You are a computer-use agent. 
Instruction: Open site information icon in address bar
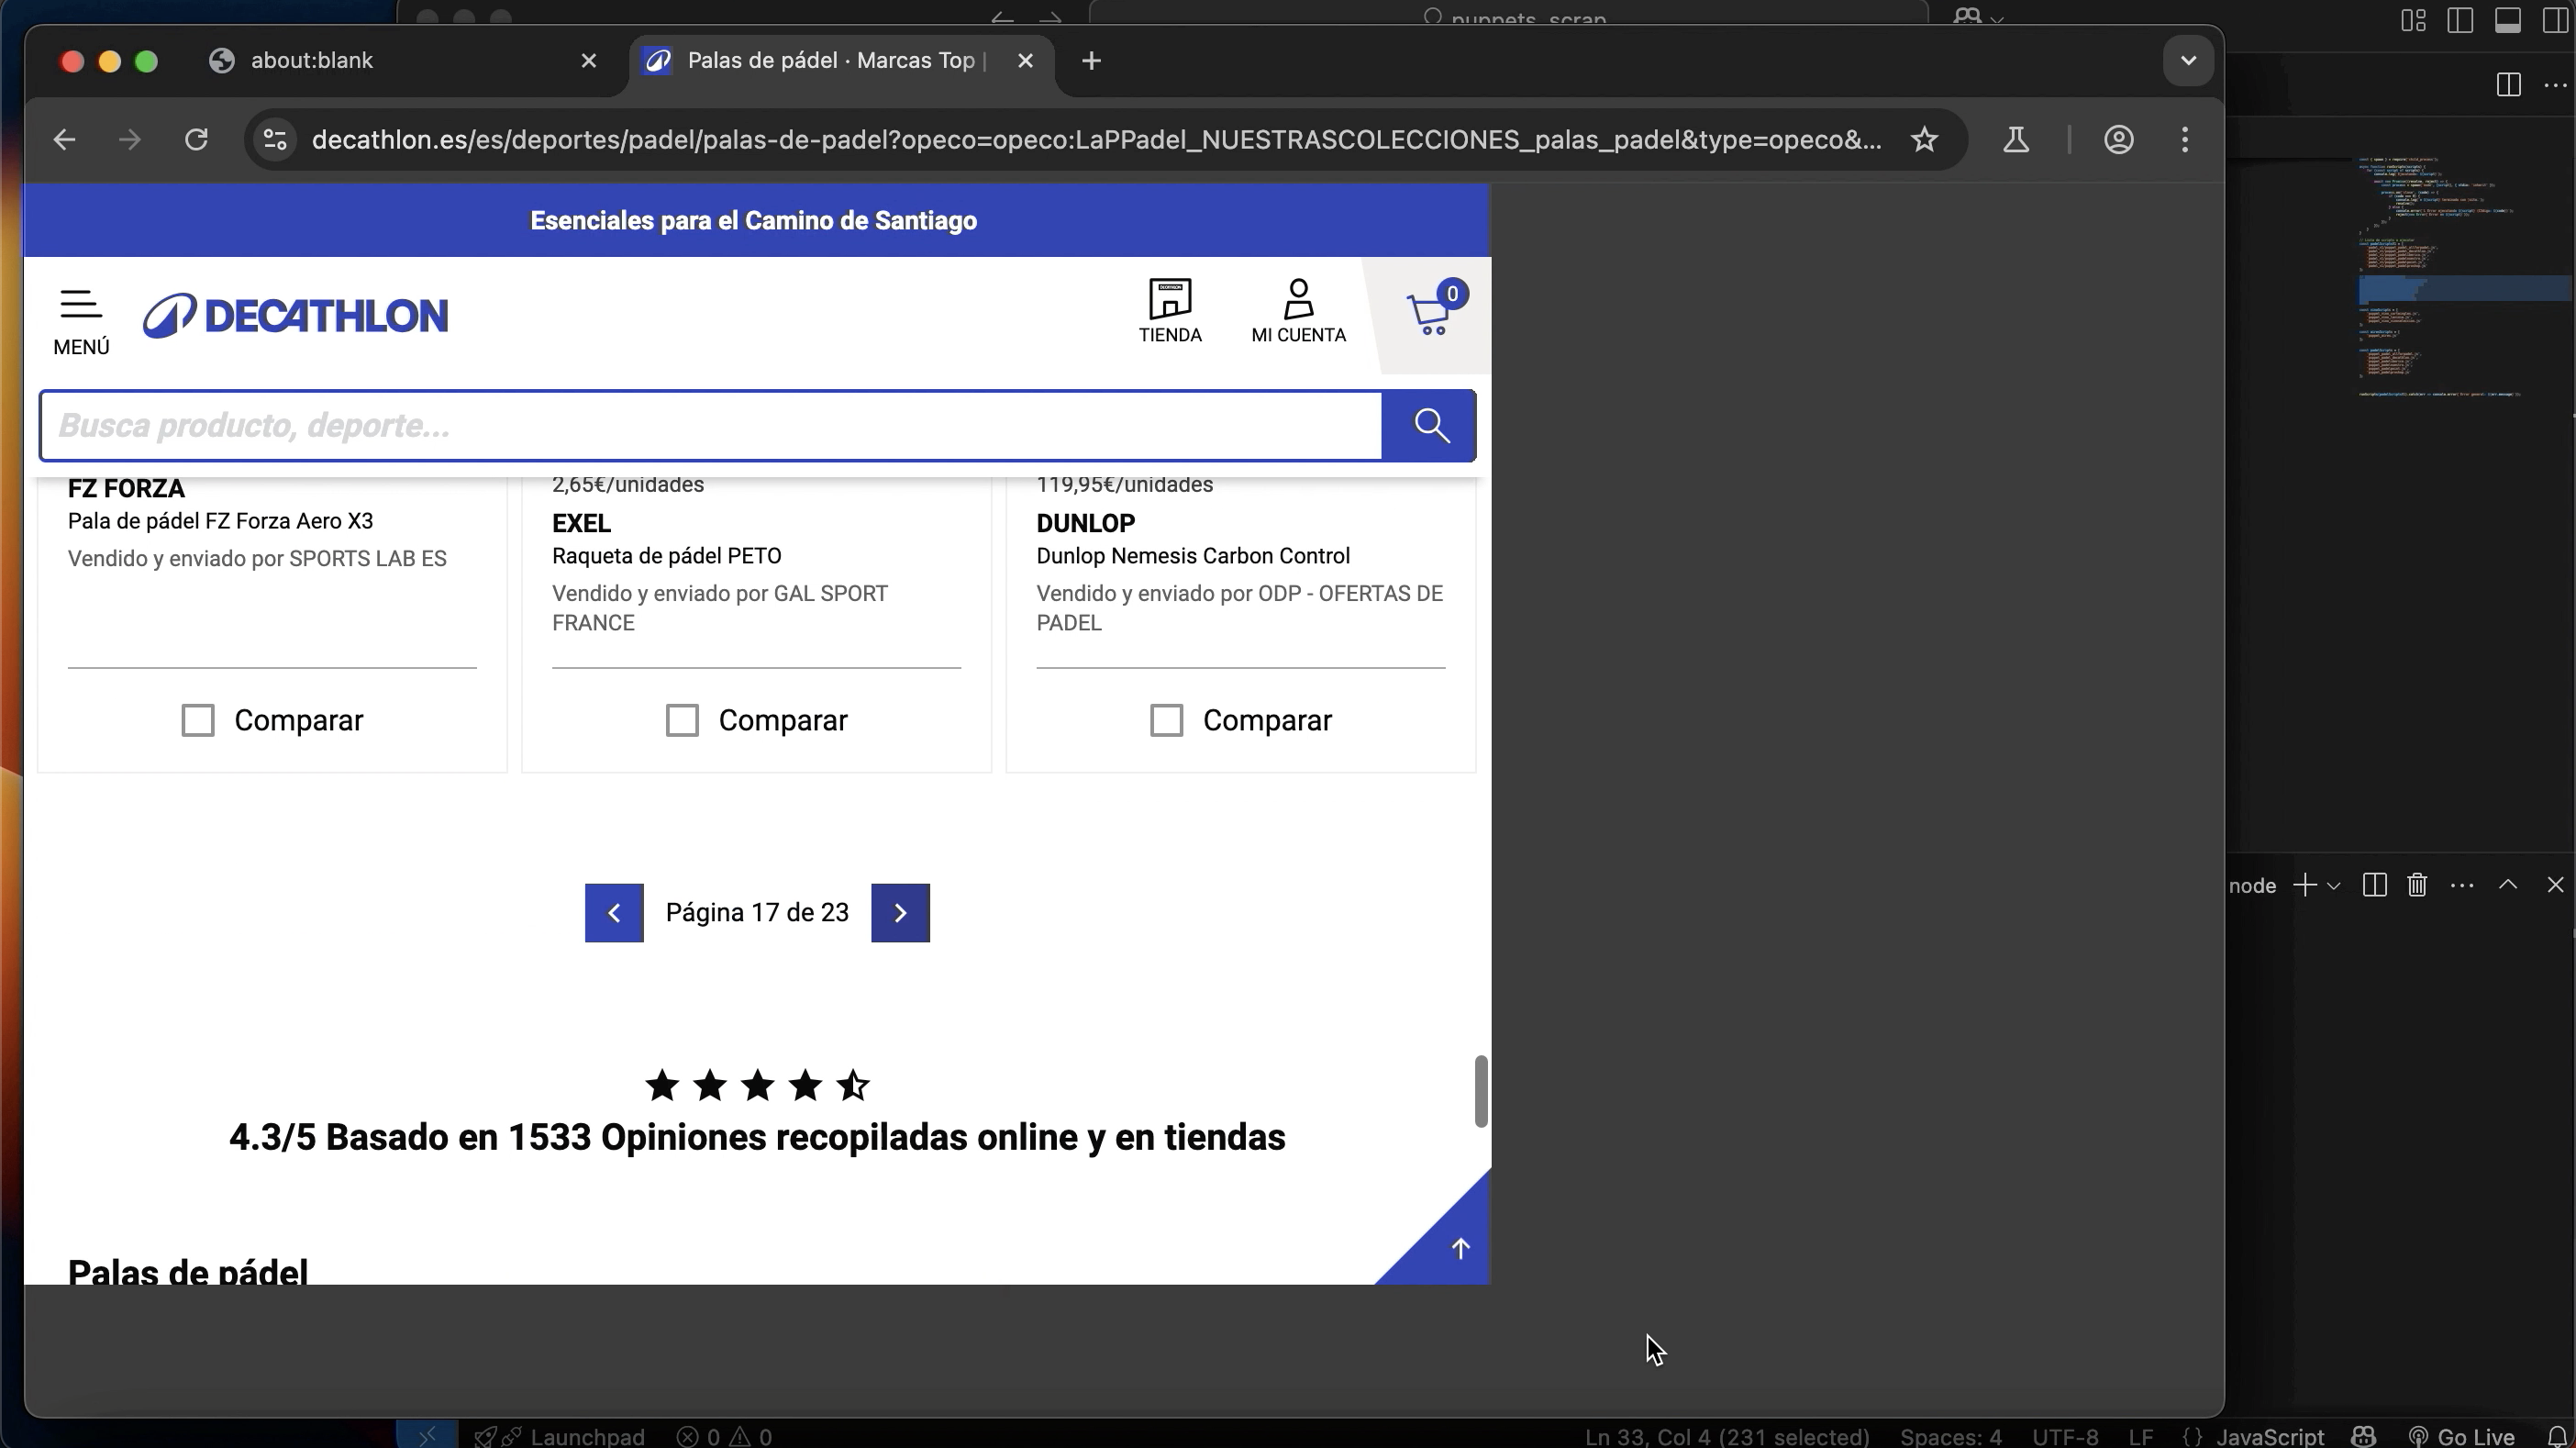[x=275, y=140]
